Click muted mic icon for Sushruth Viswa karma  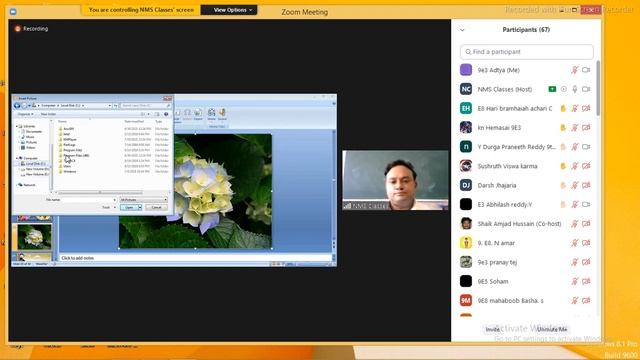575,166
